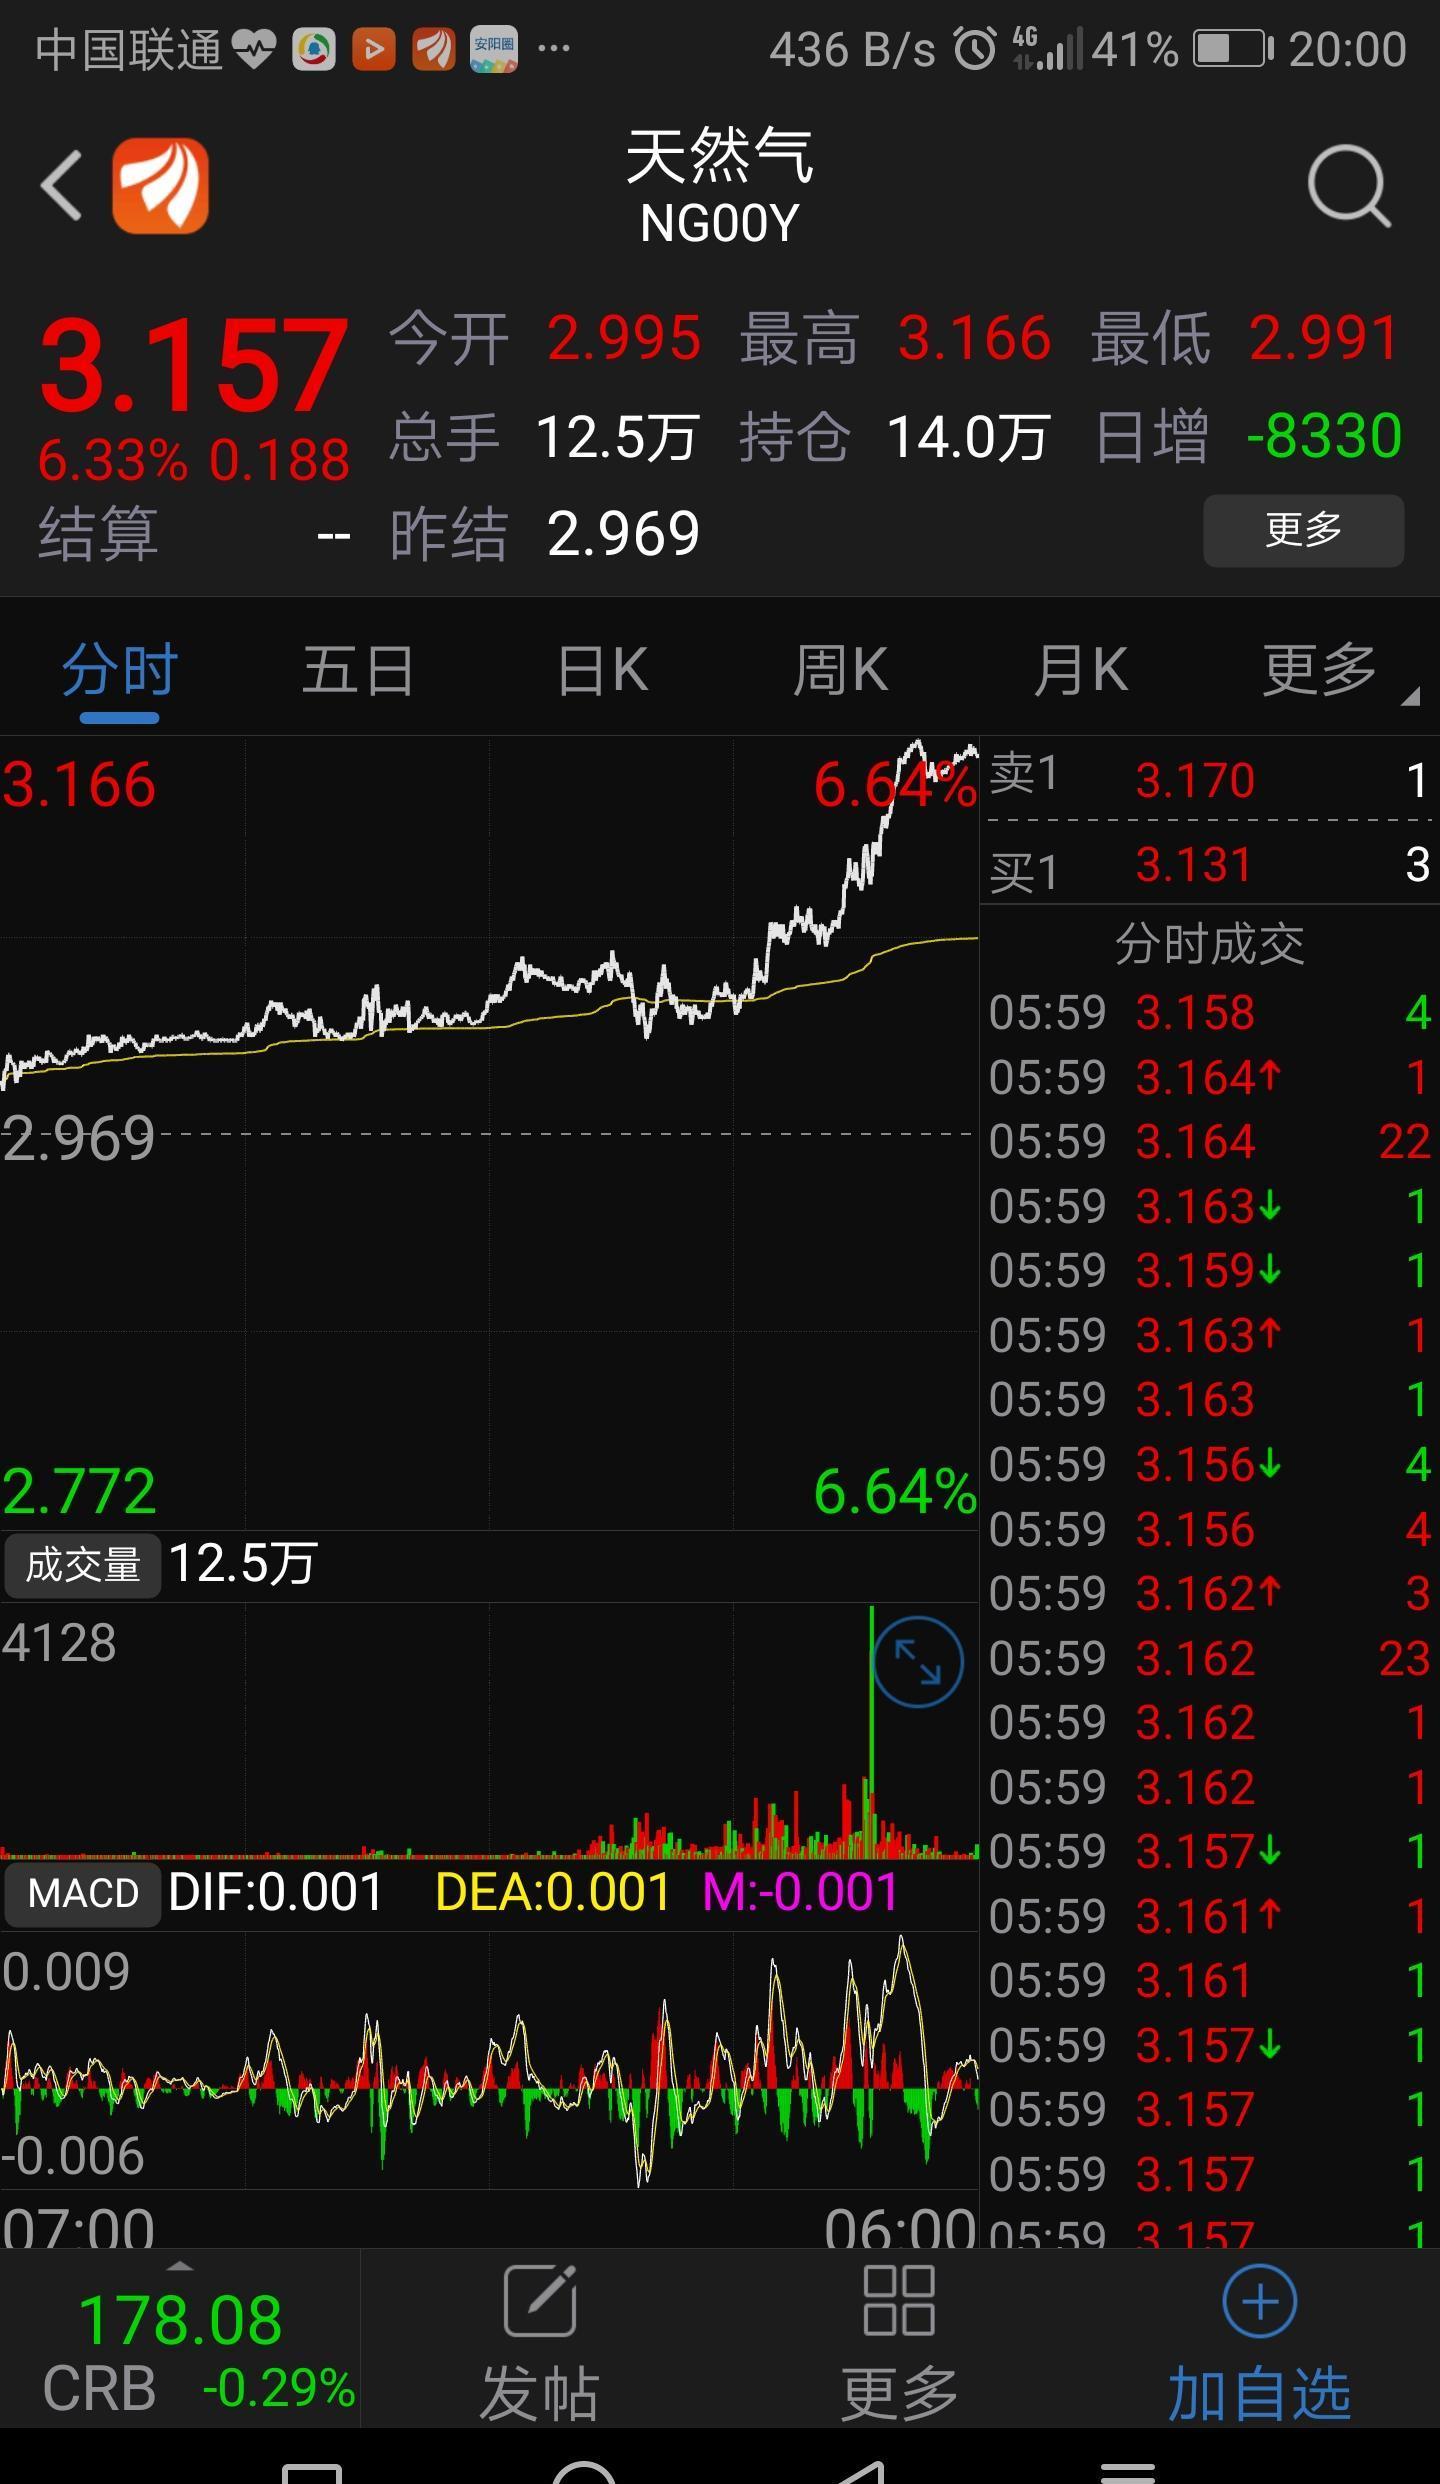The height and width of the screenshot is (2484, 1440).
Task: Tap the intraday price line chart
Action: coord(489,1133)
